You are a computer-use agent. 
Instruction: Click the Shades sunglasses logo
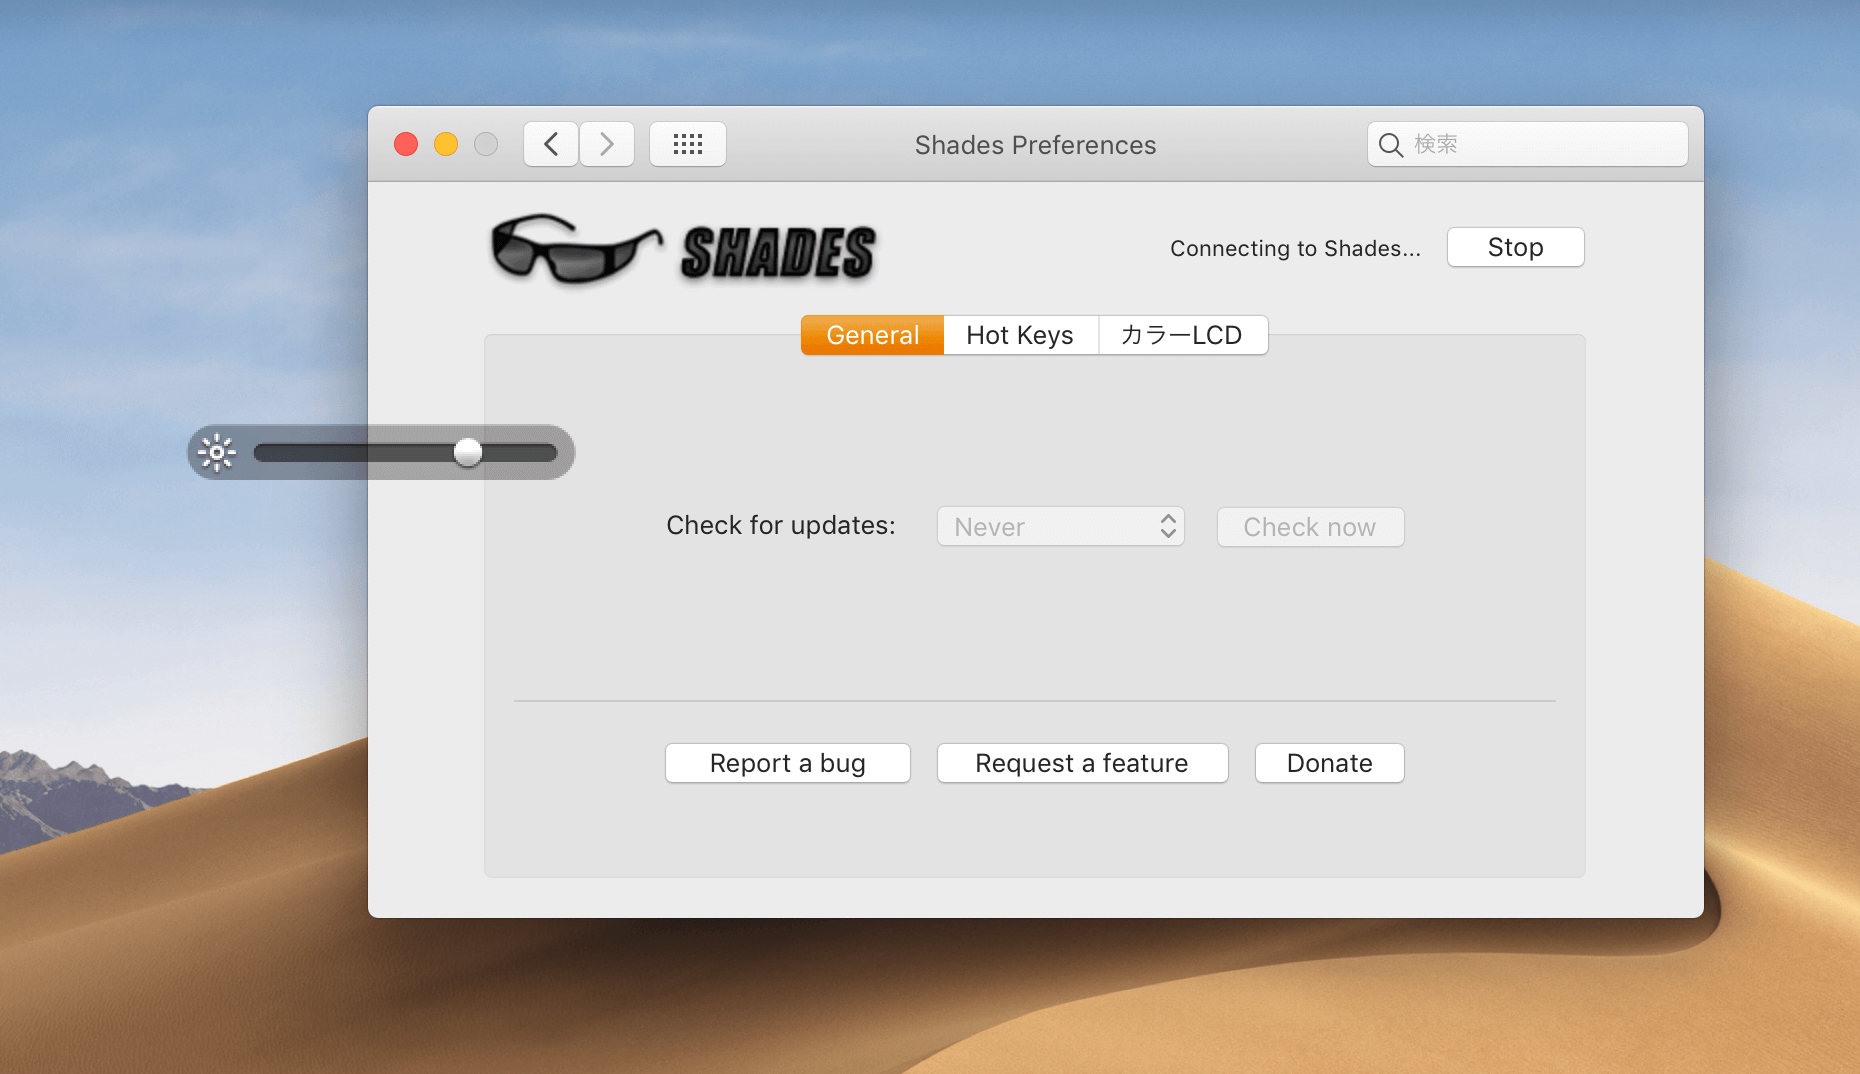click(577, 249)
